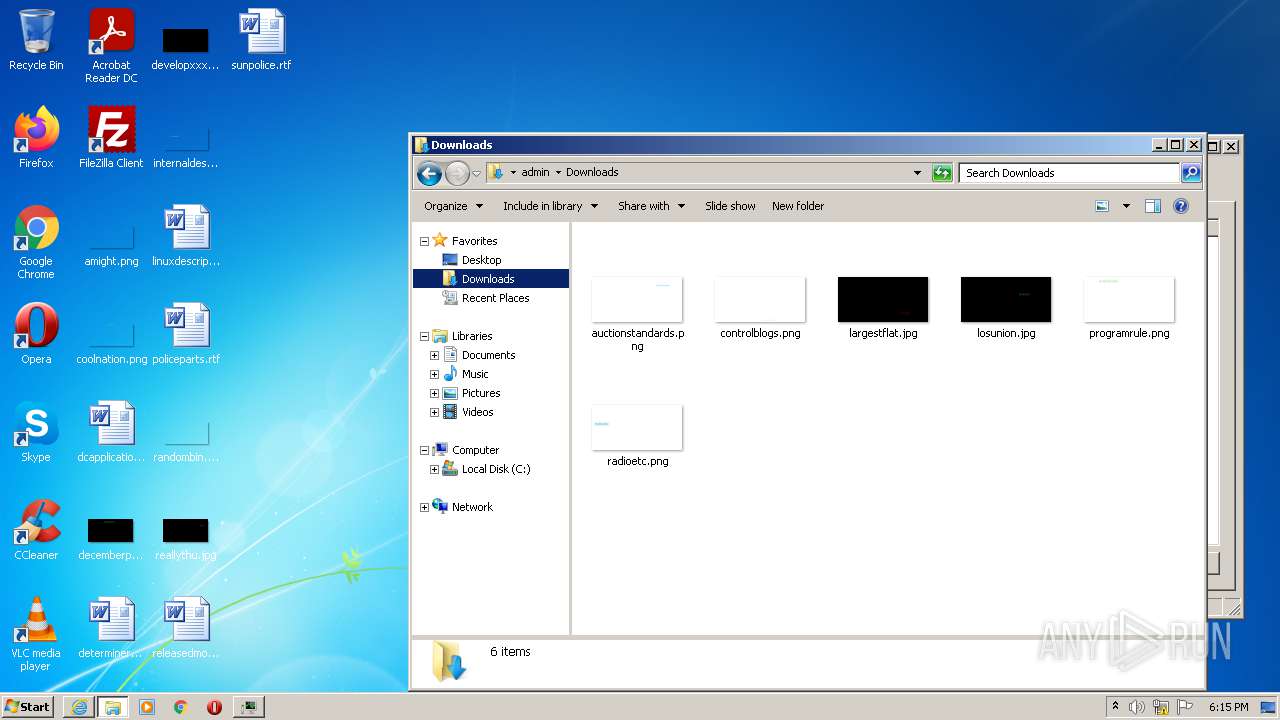Expand the Documents library node
The image size is (1280, 720).
tap(434, 355)
